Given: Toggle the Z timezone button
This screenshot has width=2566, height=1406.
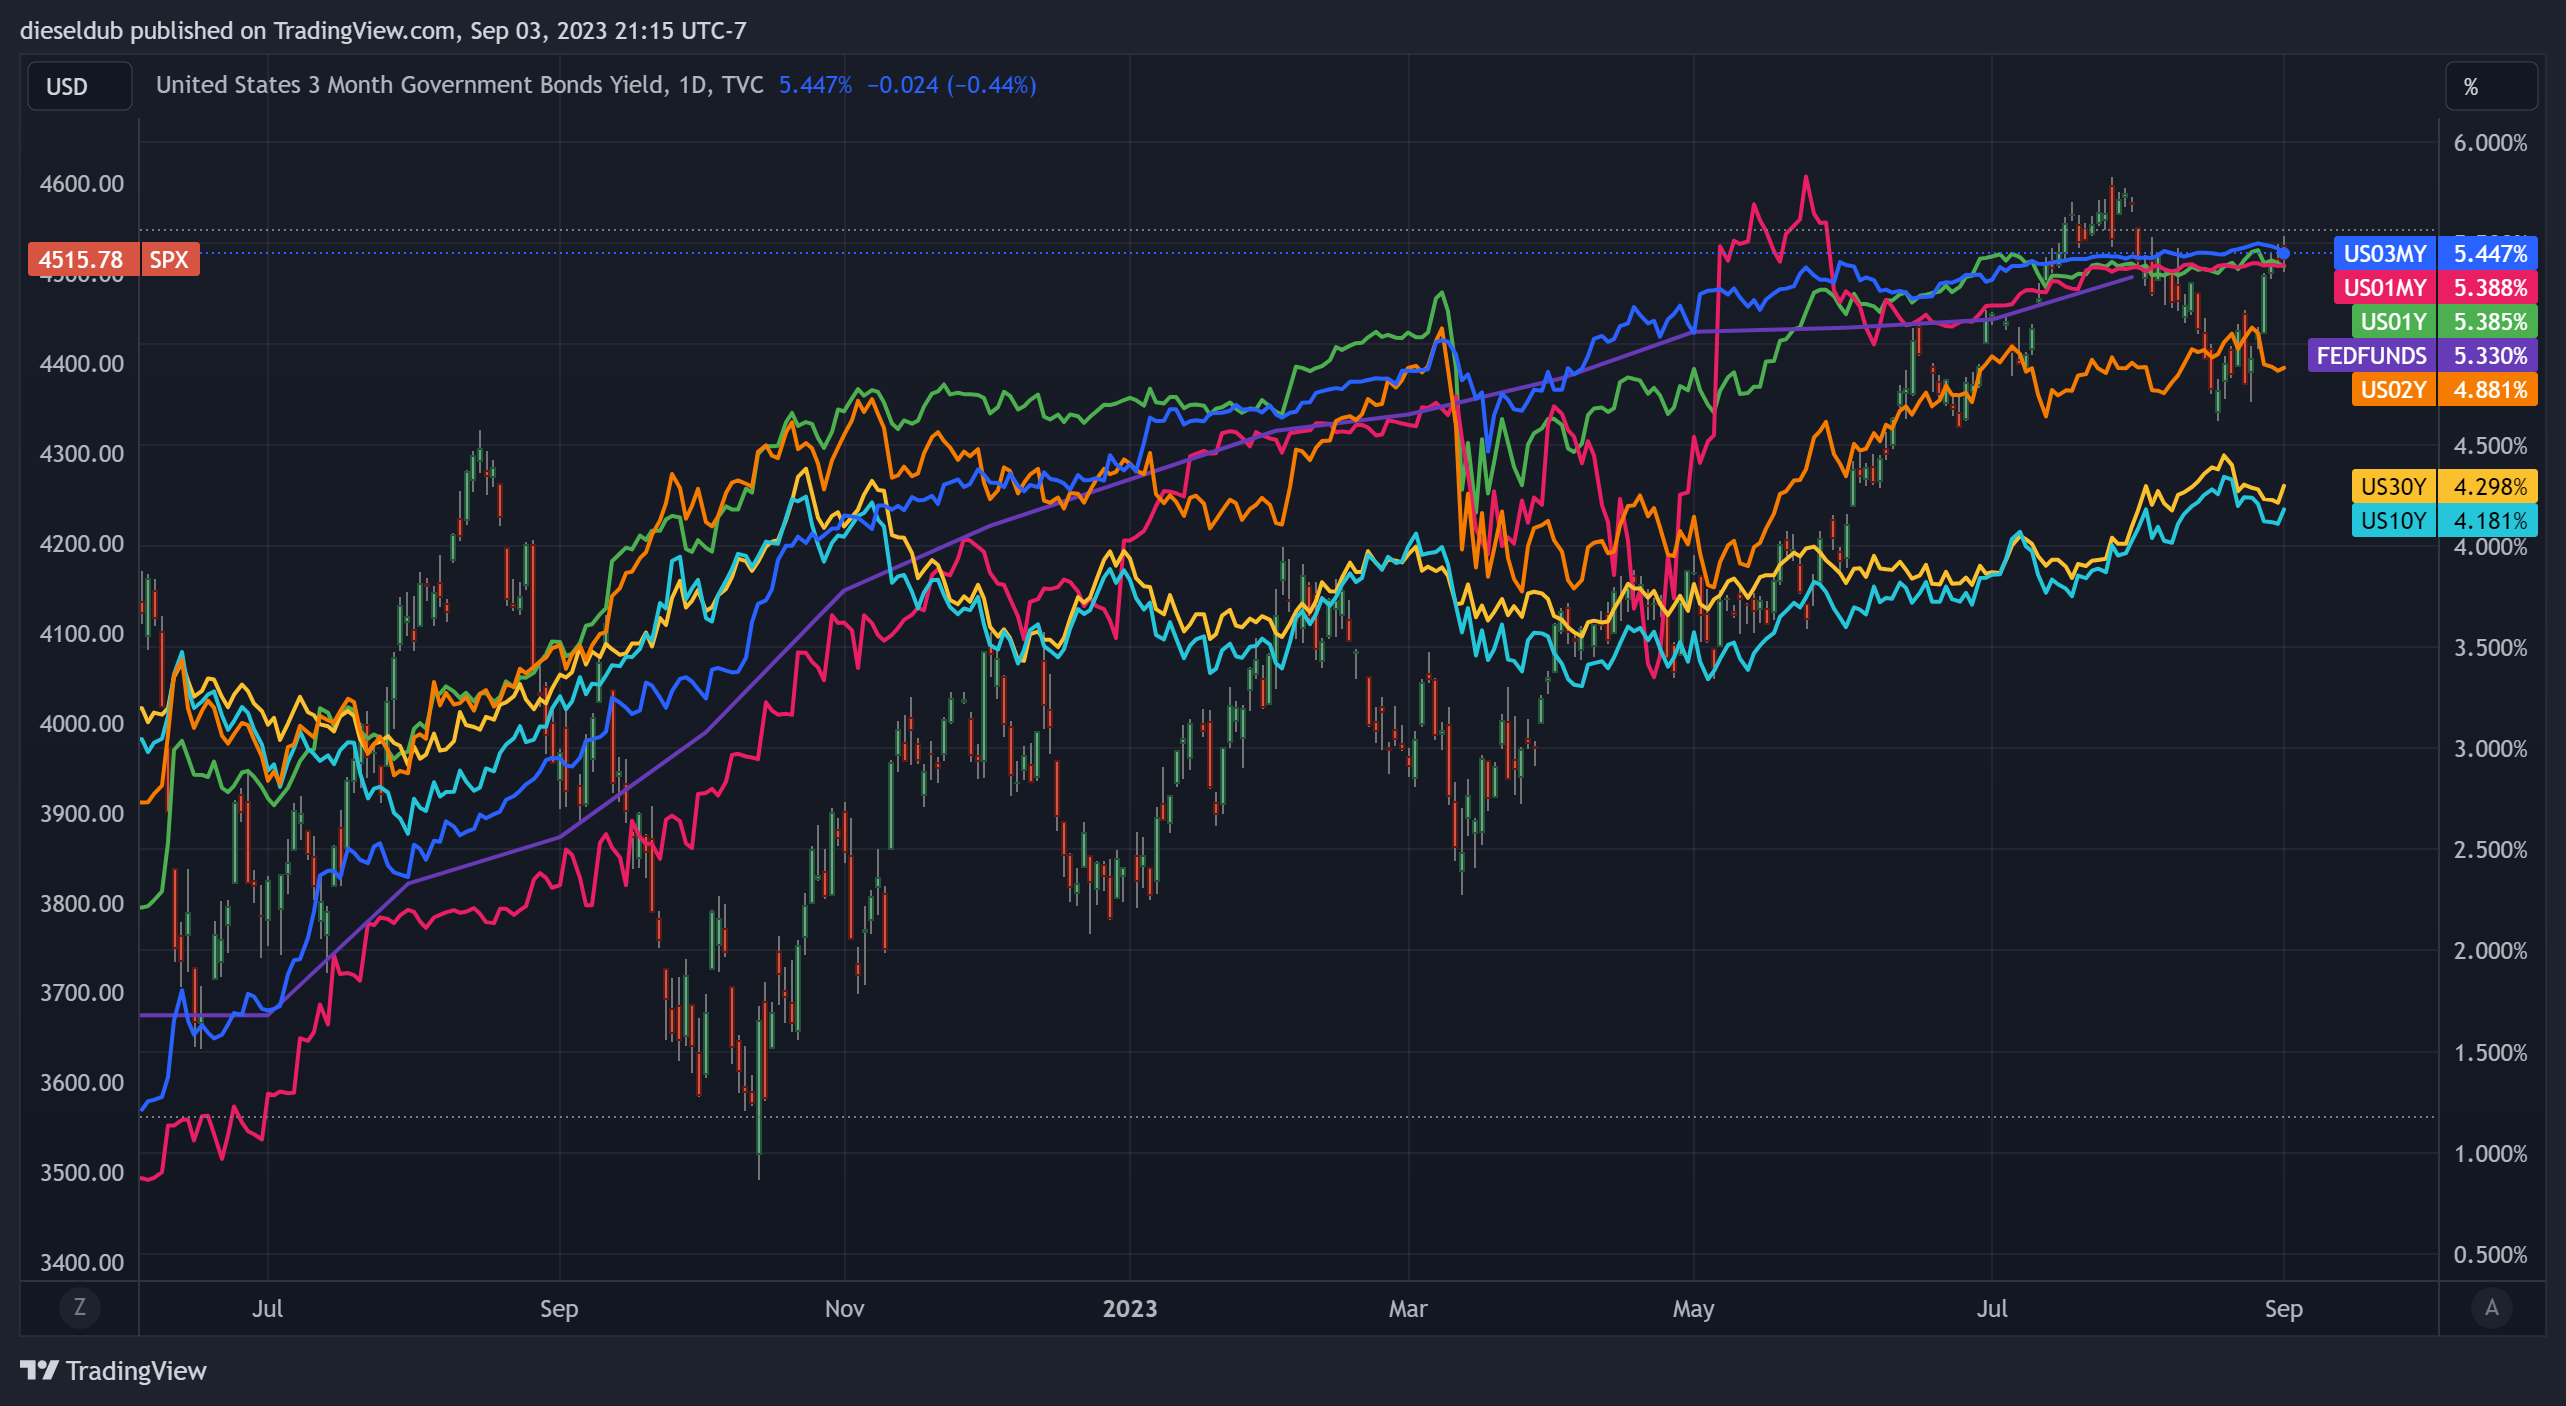Looking at the screenshot, I should [79, 1307].
